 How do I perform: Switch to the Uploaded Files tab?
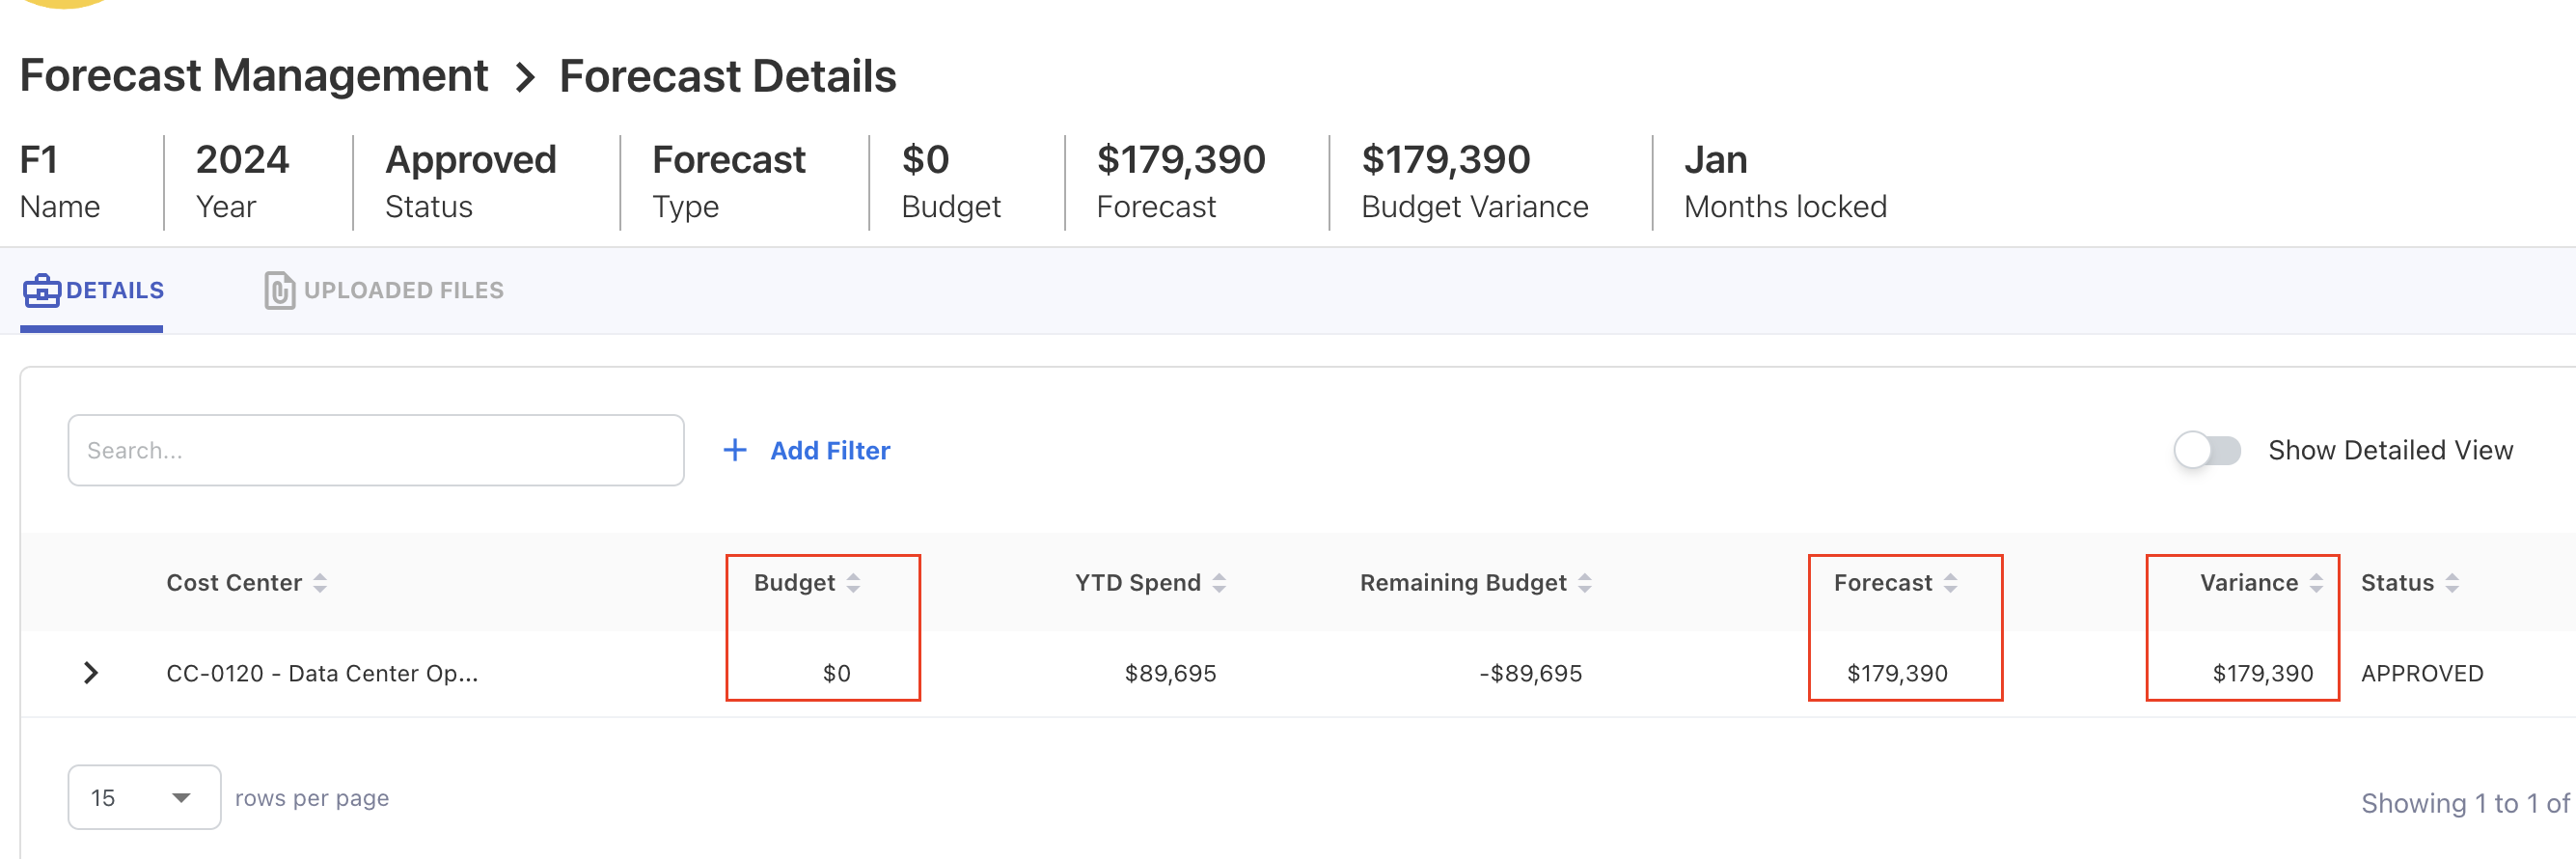(x=403, y=291)
